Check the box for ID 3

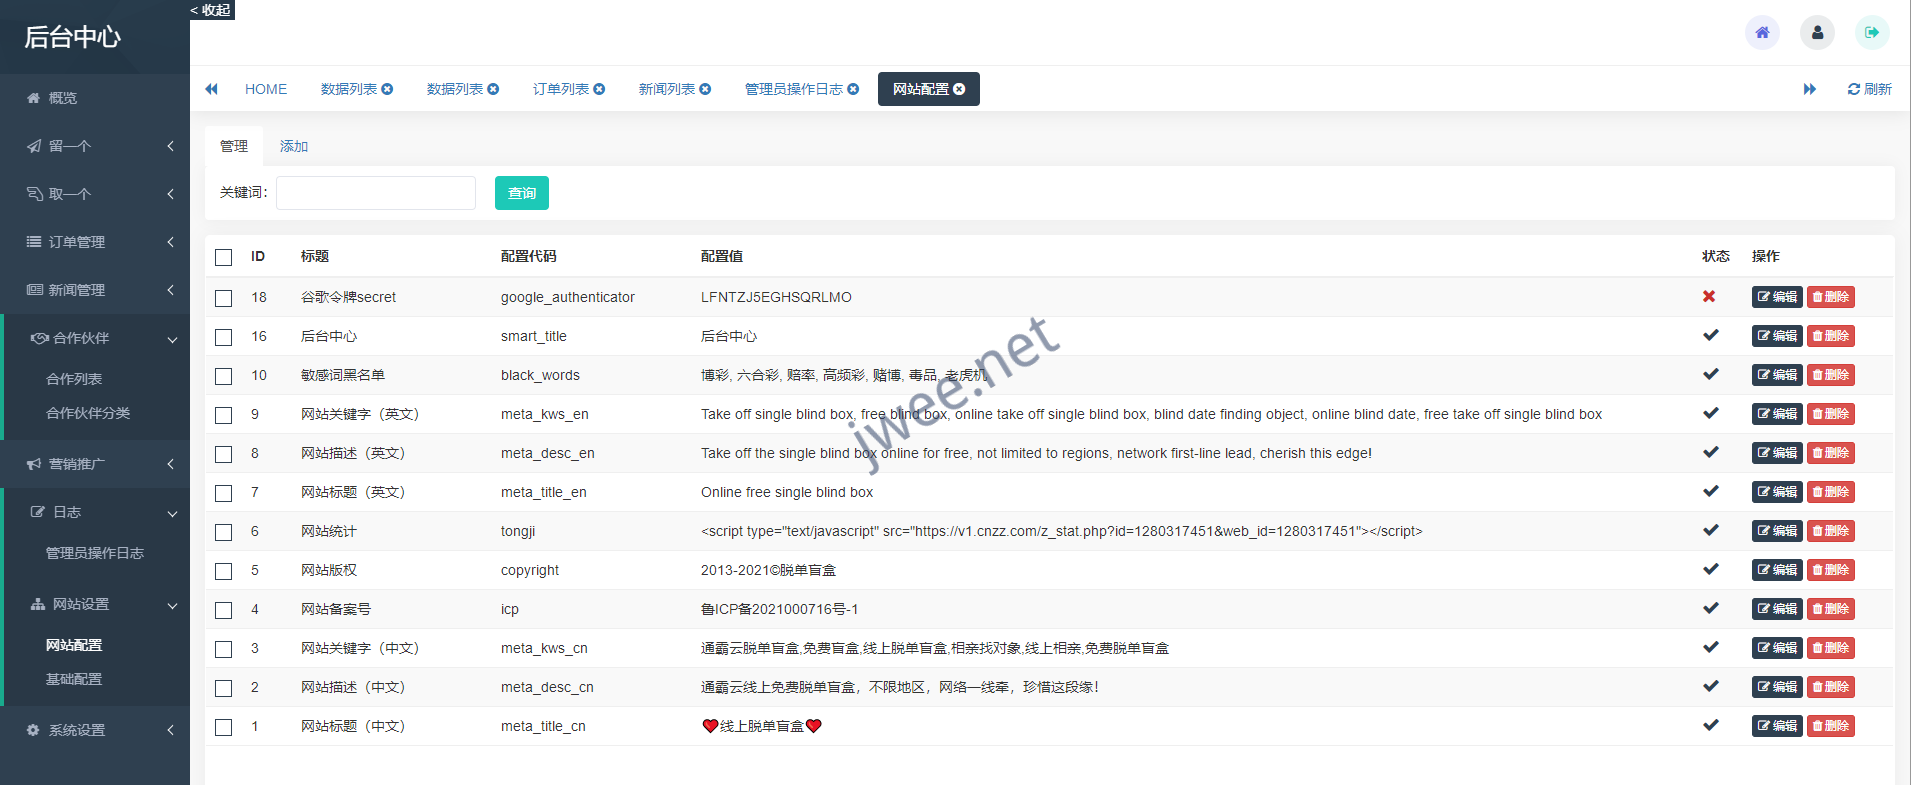(x=224, y=649)
